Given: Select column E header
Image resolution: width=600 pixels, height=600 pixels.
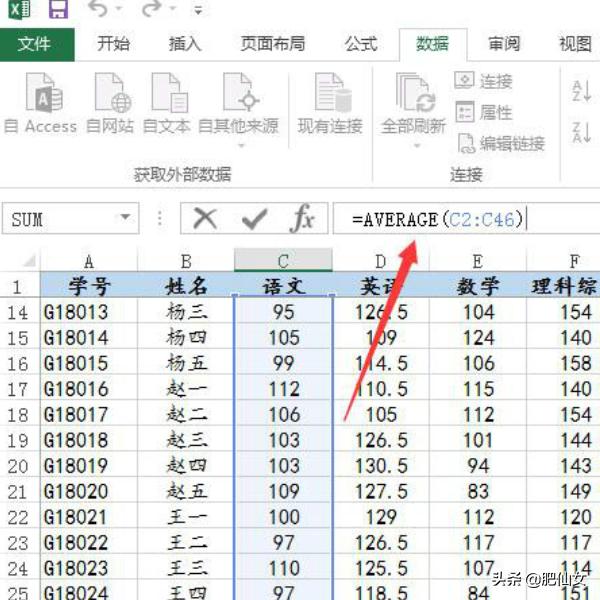Looking at the screenshot, I should click(x=478, y=262).
